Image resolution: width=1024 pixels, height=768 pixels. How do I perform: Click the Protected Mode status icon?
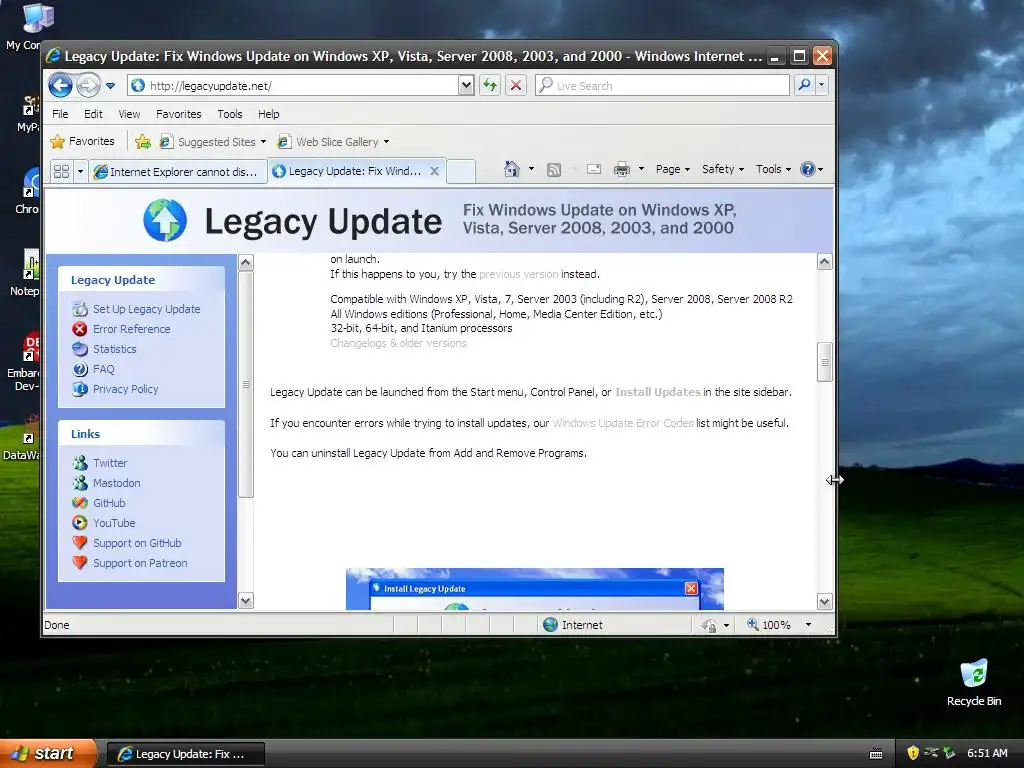tap(709, 626)
